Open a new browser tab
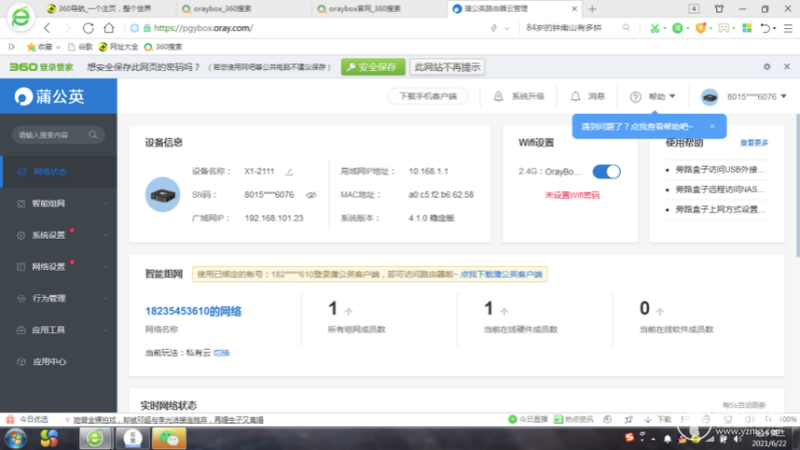This screenshot has width=800, height=450. pyautogui.click(x=592, y=9)
